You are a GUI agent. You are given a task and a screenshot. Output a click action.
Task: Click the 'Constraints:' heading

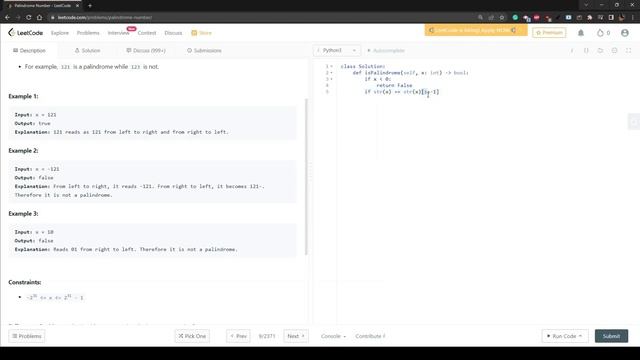[x=25, y=282]
